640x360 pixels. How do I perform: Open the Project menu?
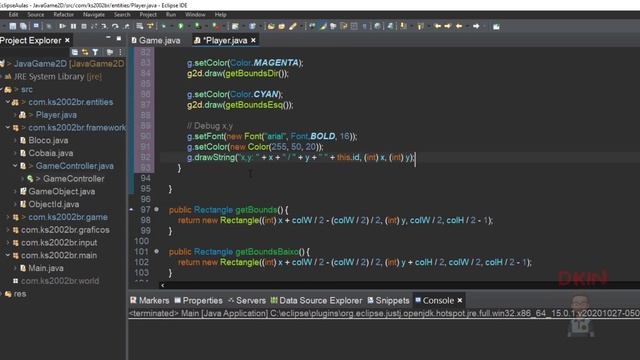pyautogui.click(x=148, y=15)
